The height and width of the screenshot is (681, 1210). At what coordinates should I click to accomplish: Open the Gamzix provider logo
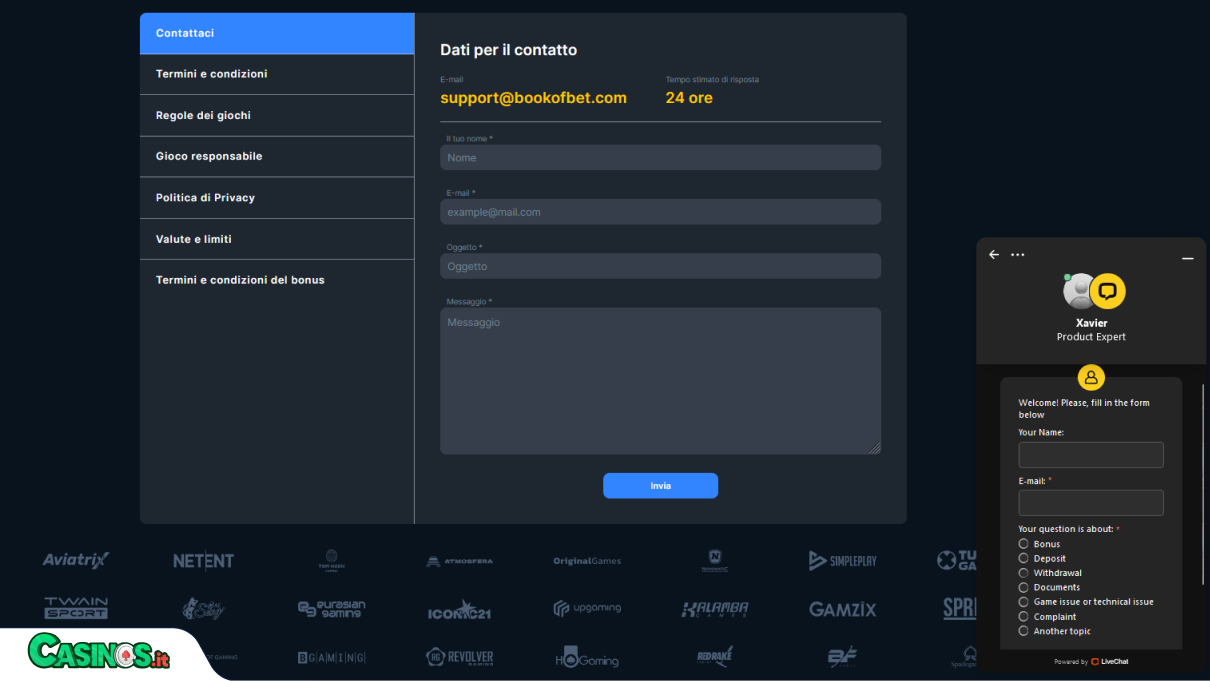pyautogui.click(x=843, y=609)
